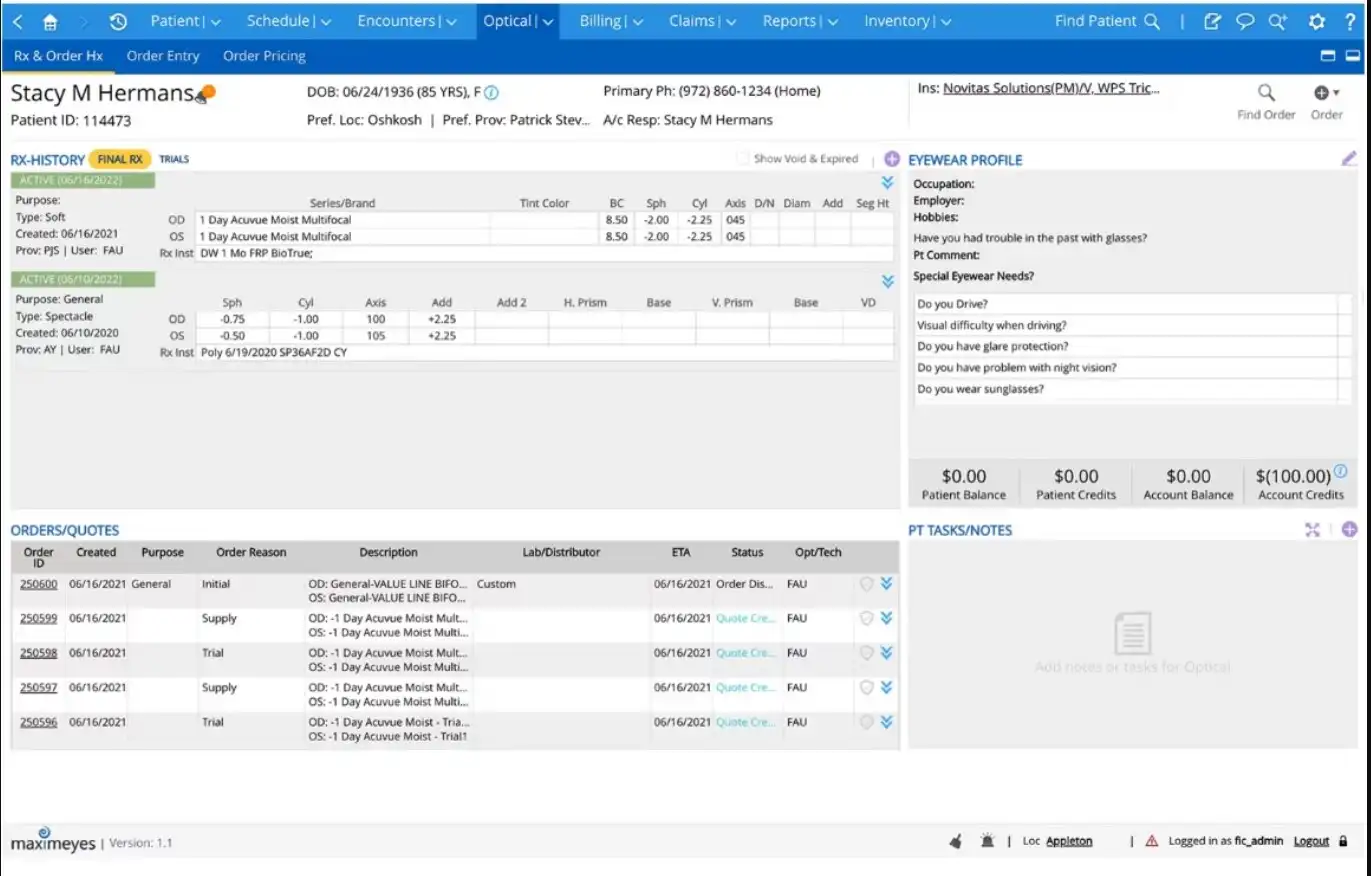Click the Logout link
1371x876 pixels.
coord(1310,840)
